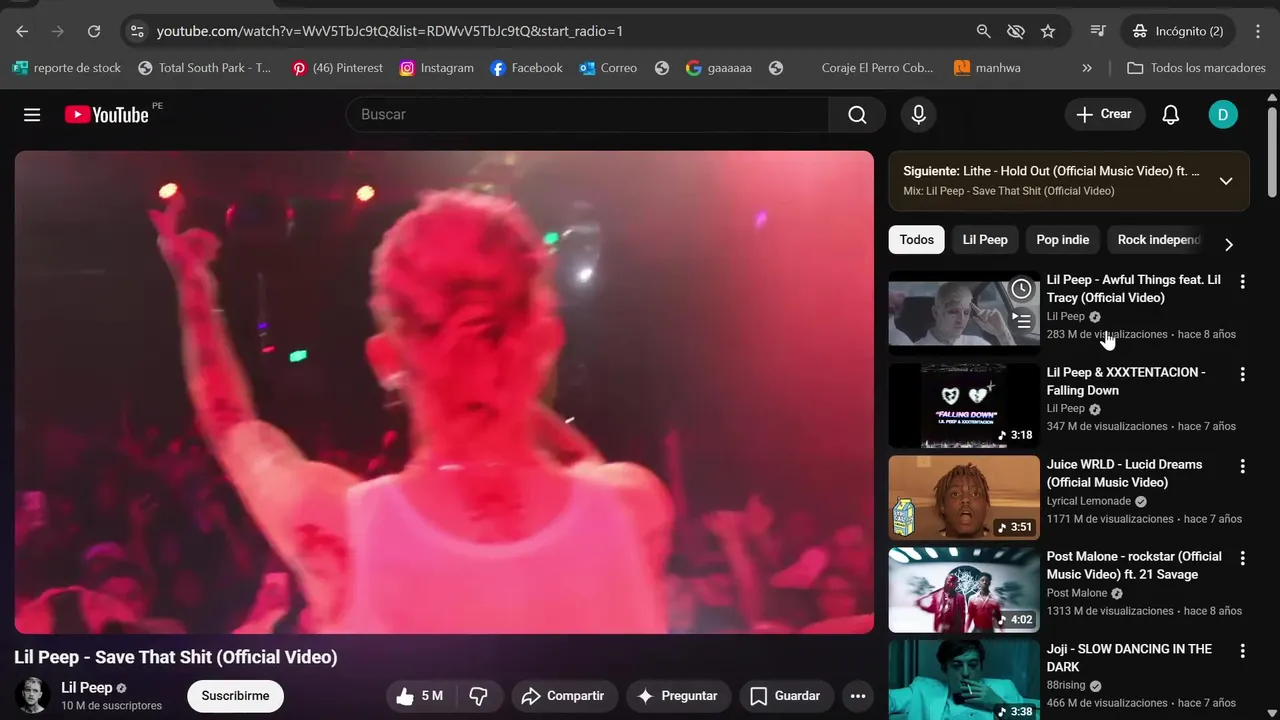Open Total South Park bookmark
1280x720 pixels.
[x=204, y=68]
